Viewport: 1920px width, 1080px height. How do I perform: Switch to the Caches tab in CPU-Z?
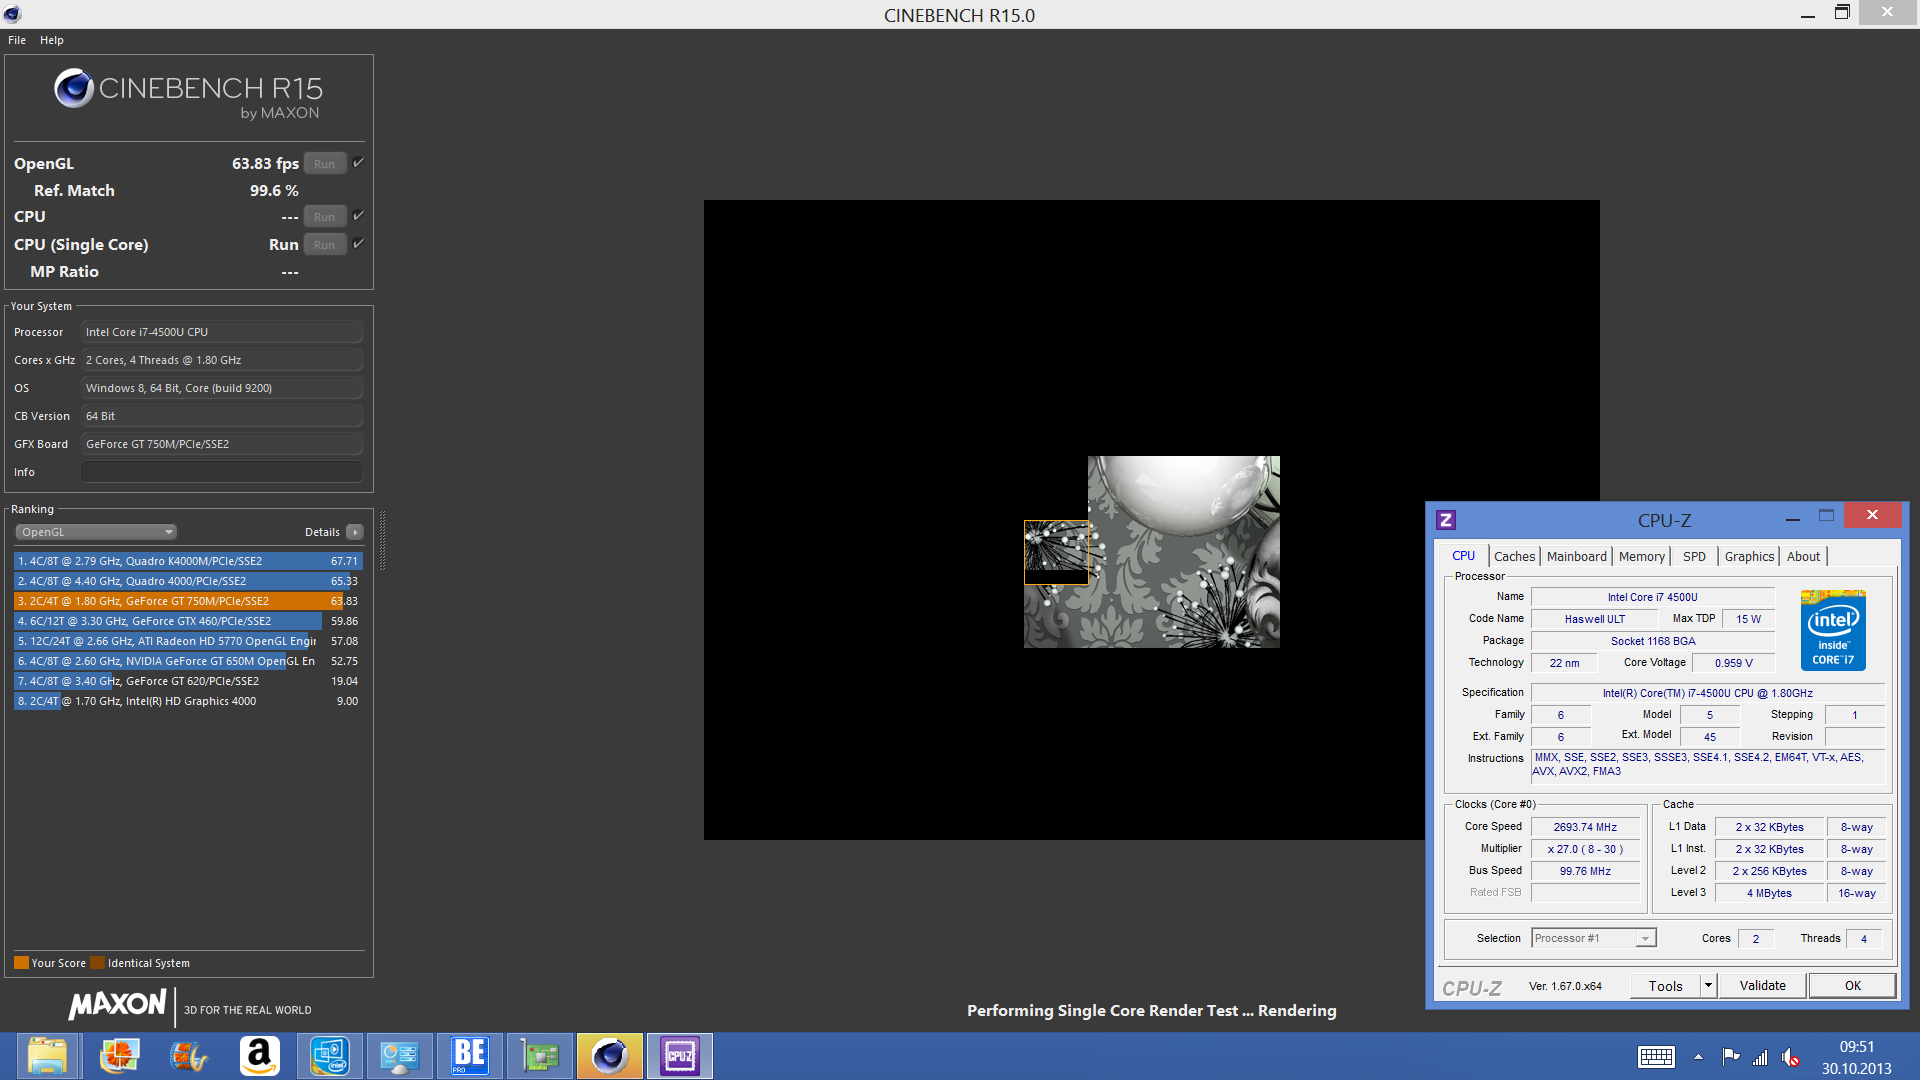tap(1514, 557)
